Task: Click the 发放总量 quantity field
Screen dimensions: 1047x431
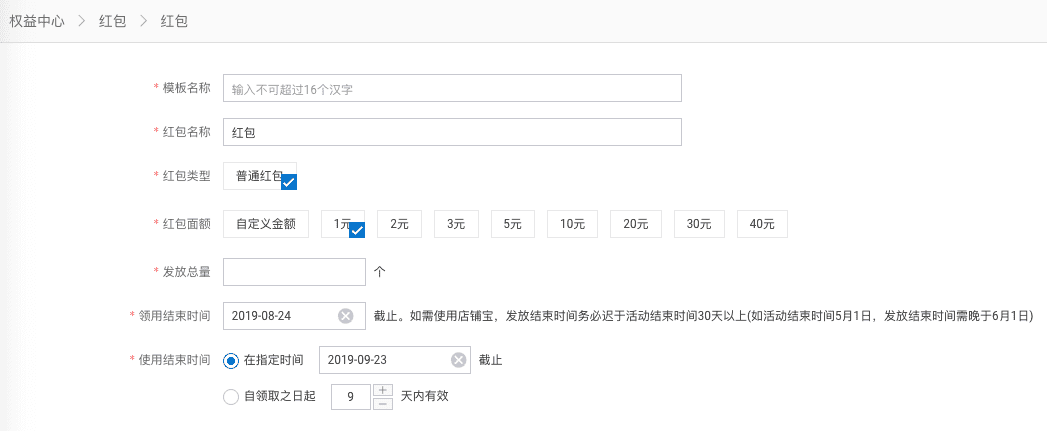Action: click(x=294, y=271)
